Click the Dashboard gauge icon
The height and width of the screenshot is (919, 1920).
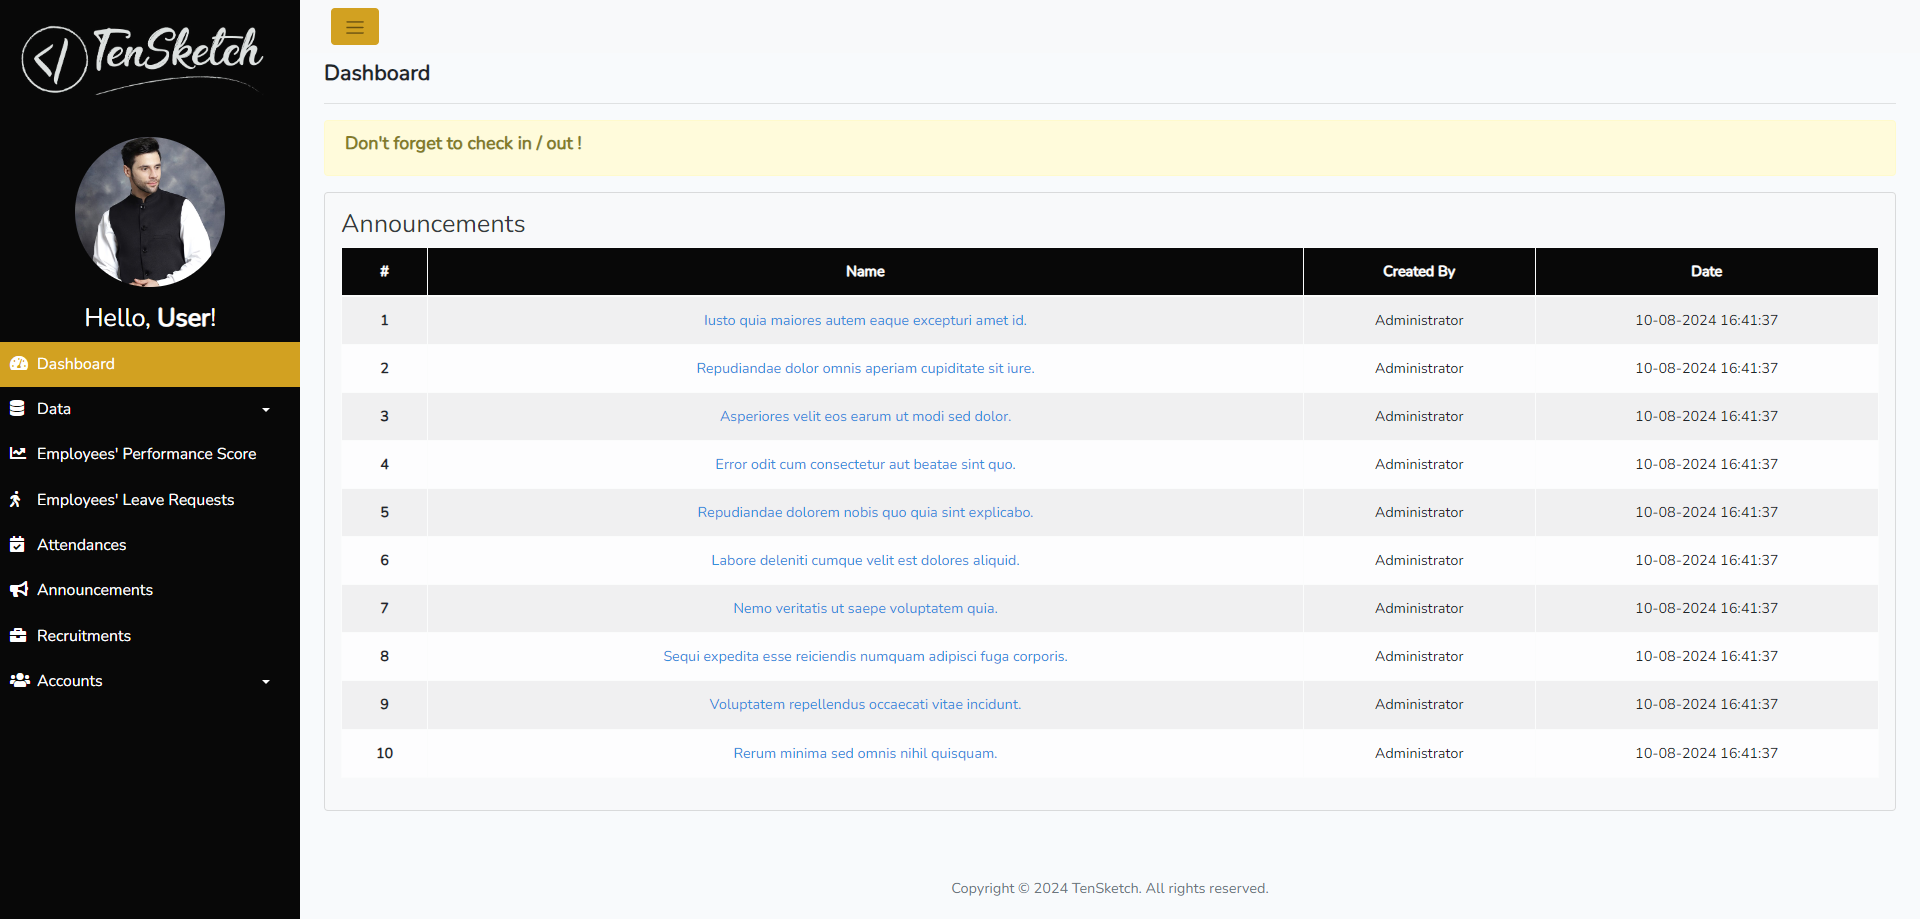click(x=18, y=364)
